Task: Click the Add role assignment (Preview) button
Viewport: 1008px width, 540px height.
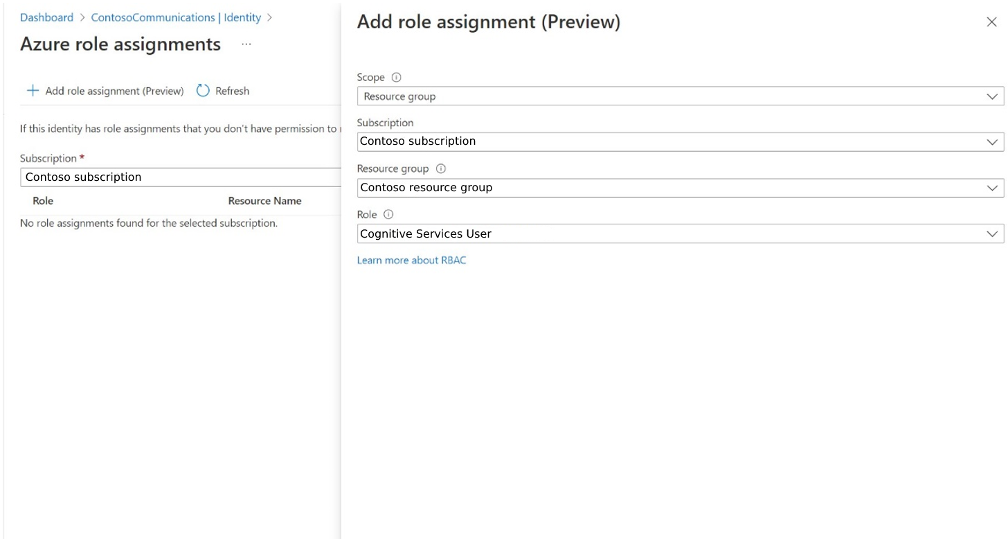Action: (105, 91)
